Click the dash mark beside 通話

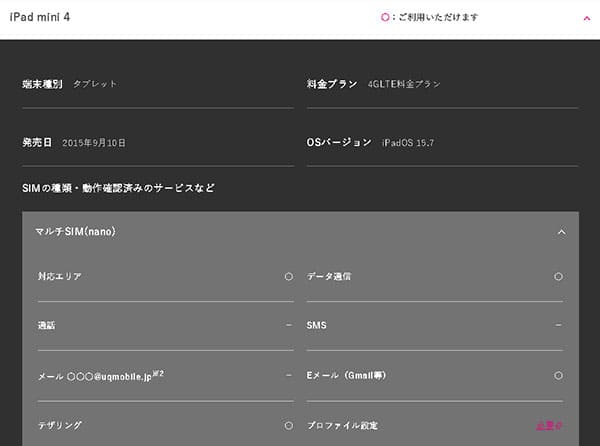289,325
